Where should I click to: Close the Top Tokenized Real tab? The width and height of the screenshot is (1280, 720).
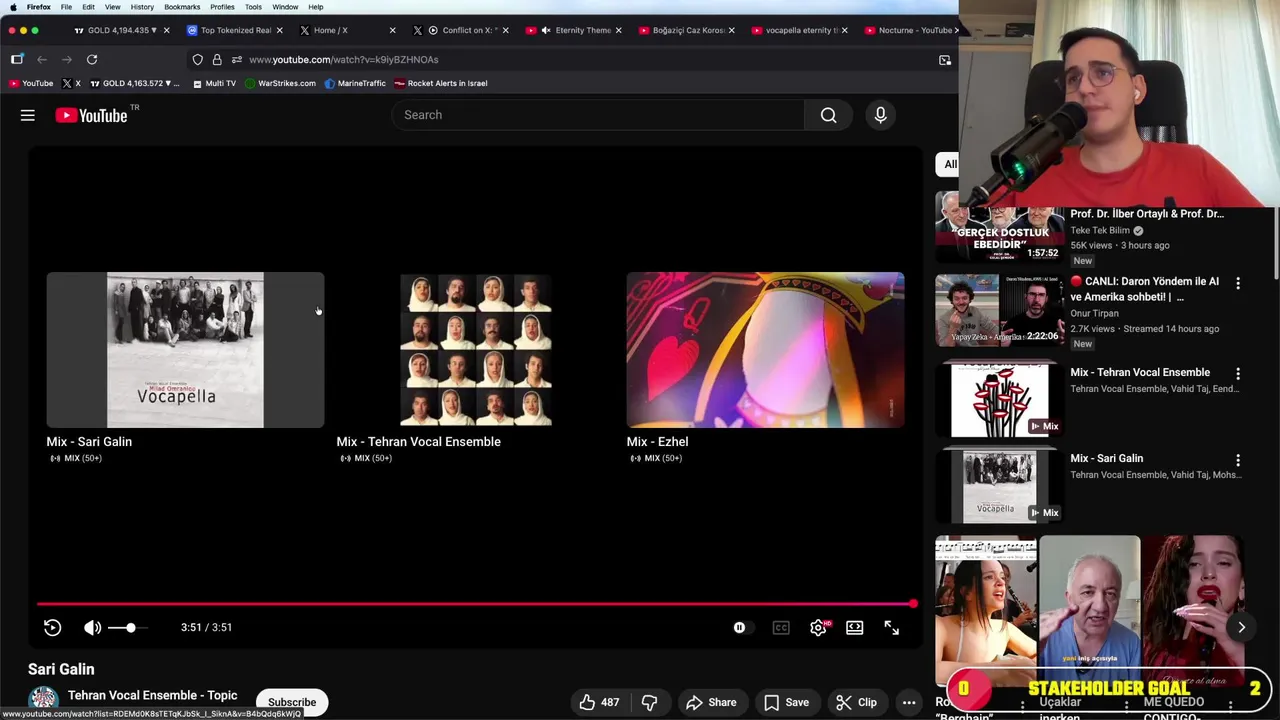coord(279,30)
